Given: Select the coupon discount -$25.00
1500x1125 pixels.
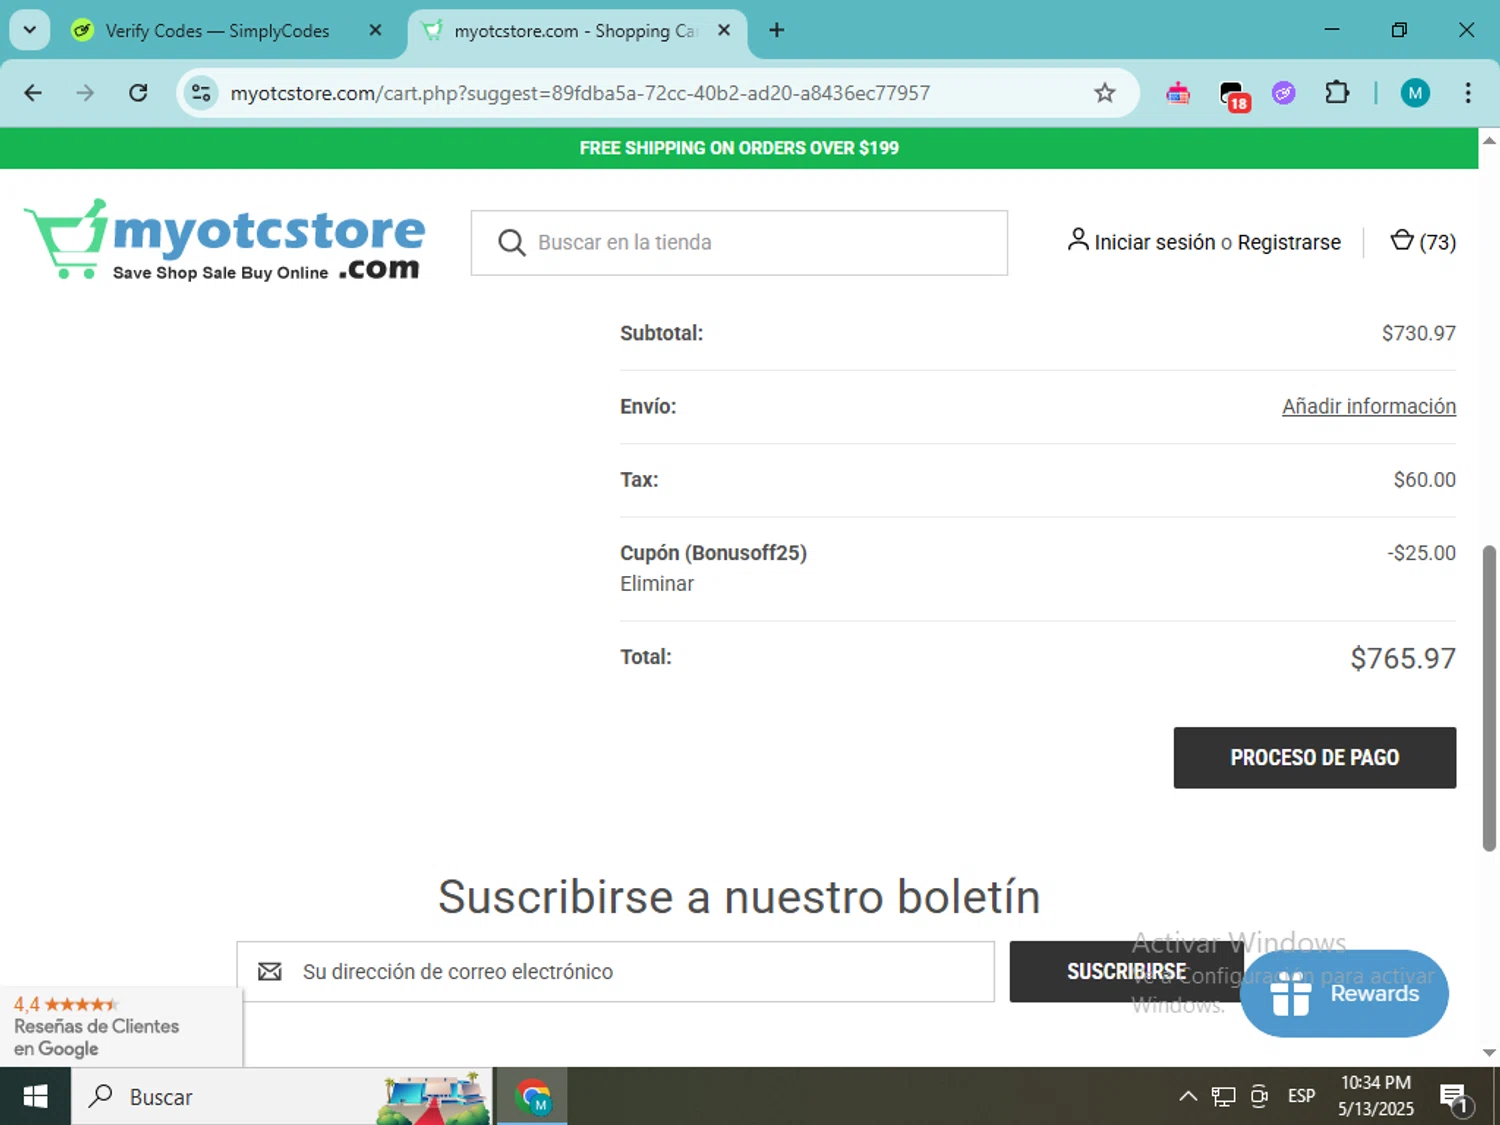Looking at the screenshot, I should point(1421,553).
